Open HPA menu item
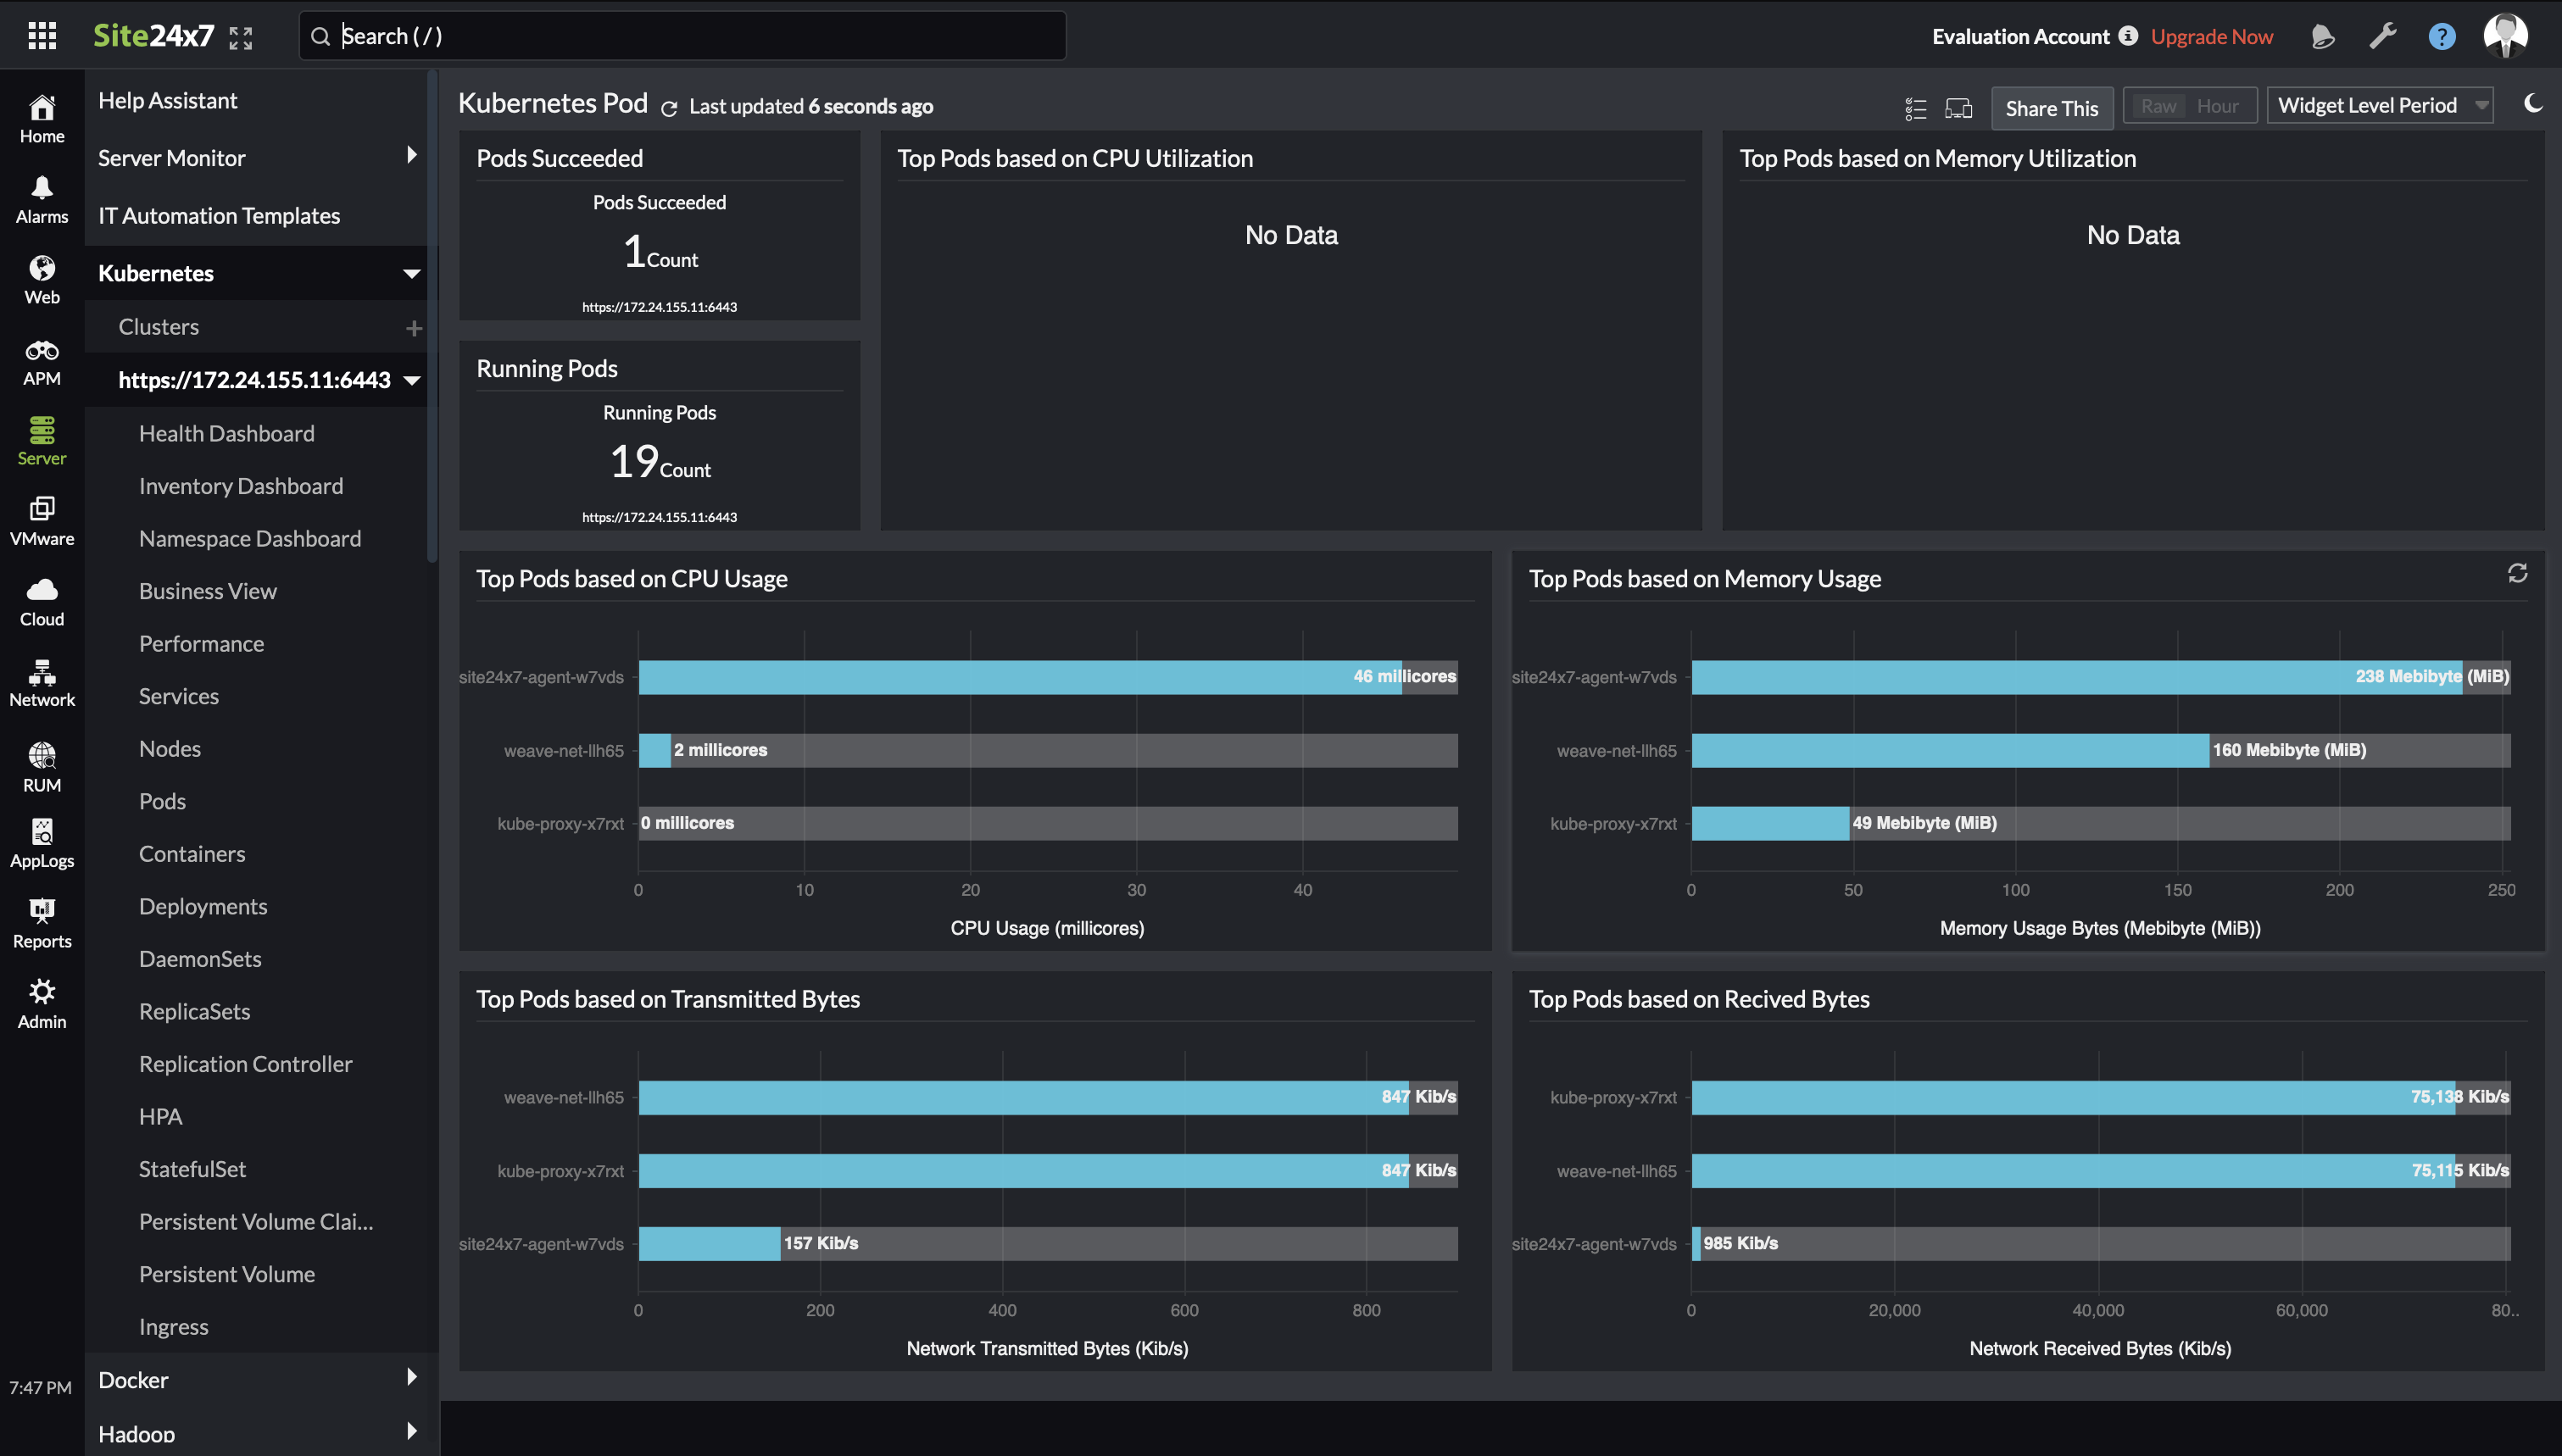Image resolution: width=2562 pixels, height=1456 pixels. [x=160, y=1116]
